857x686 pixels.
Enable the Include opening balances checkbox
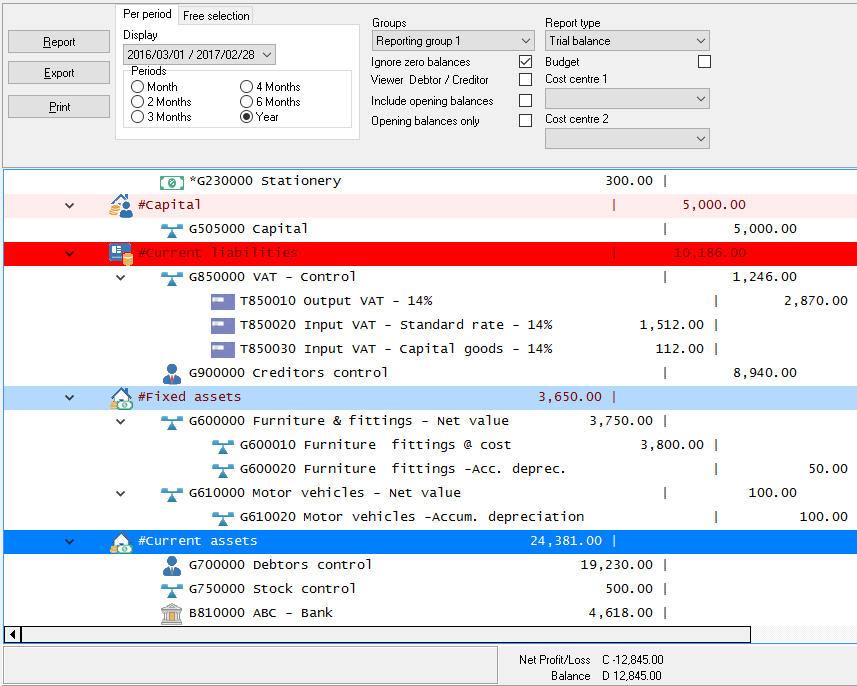point(525,101)
